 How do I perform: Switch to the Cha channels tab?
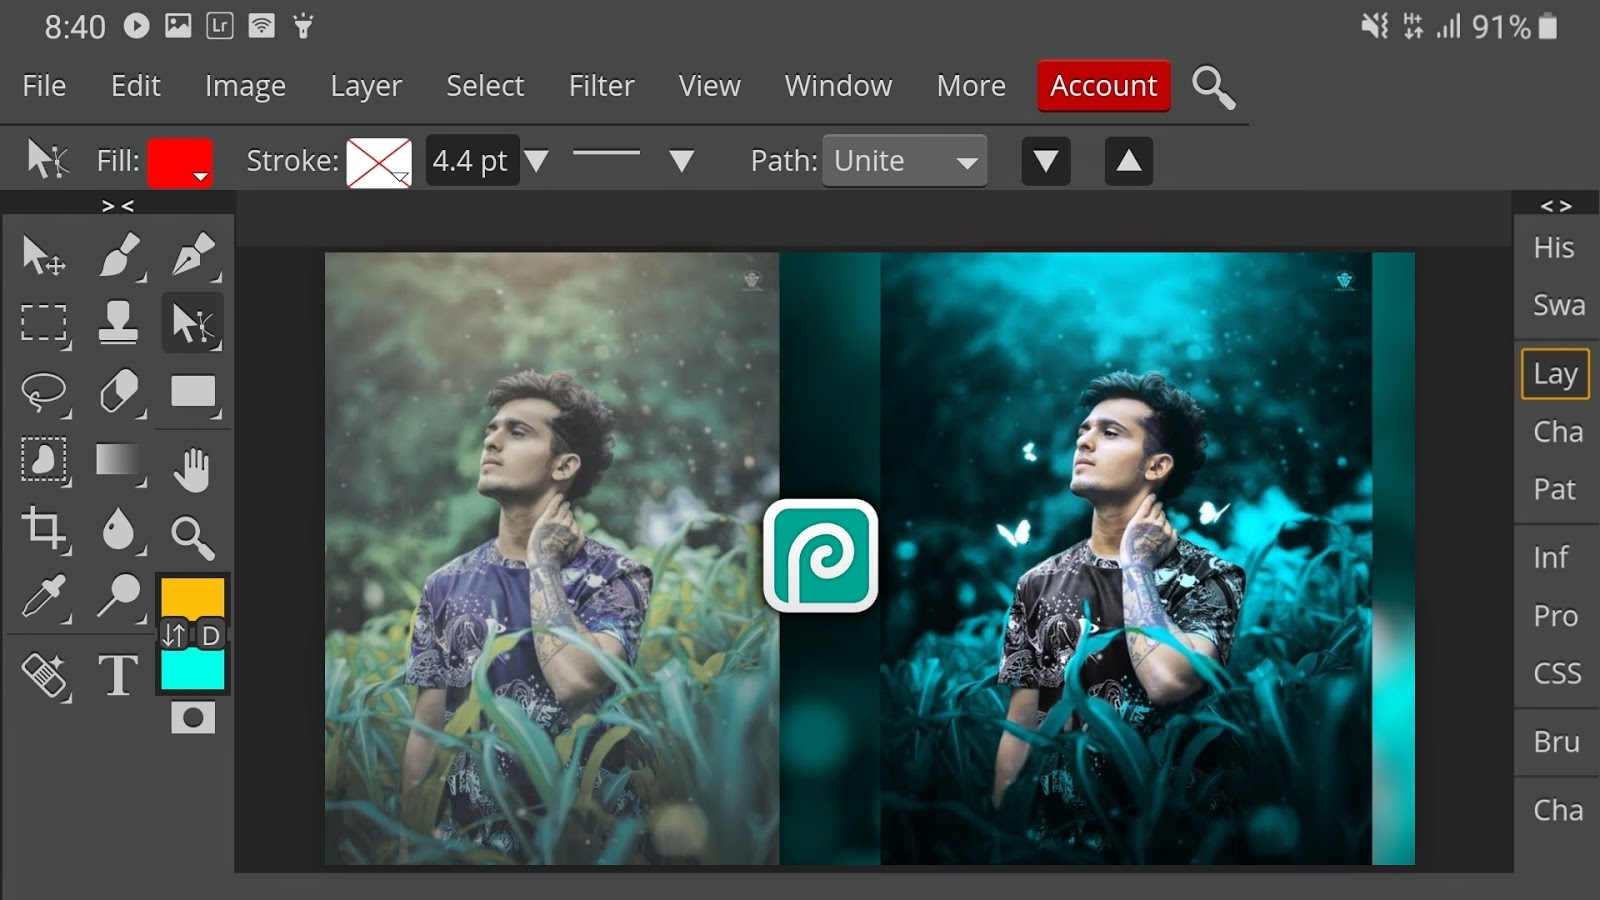pyautogui.click(x=1556, y=431)
